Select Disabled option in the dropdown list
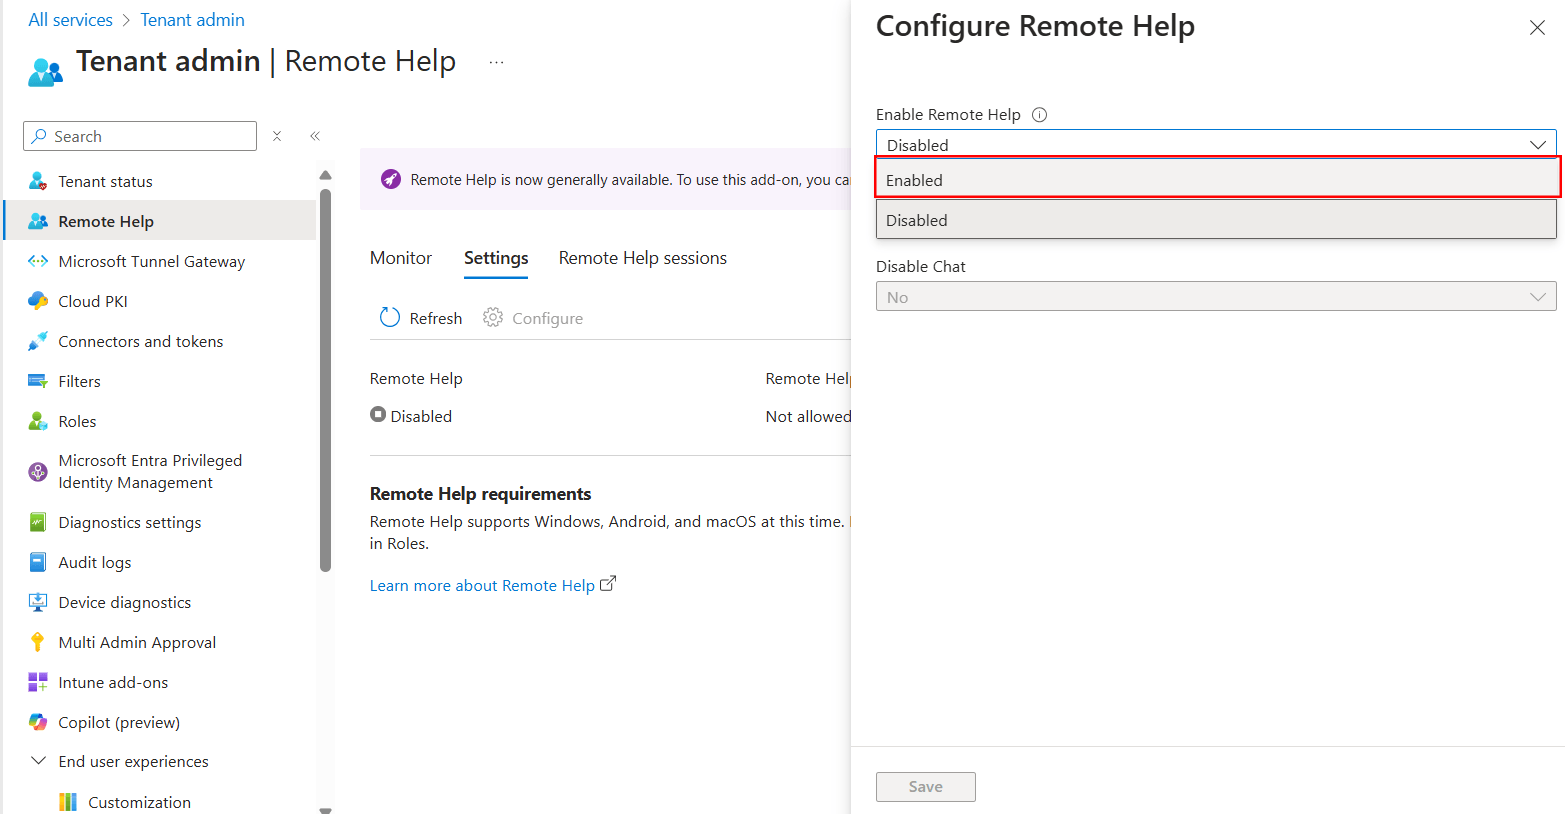This screenshot has width=1565, height=814. (x=1216, y=220)
